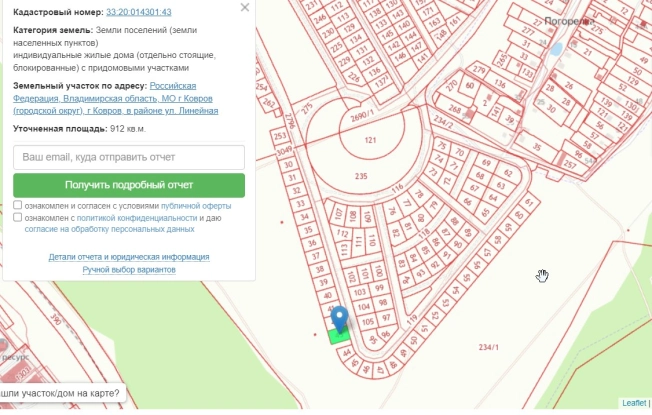The width and height of the screenshot is (652, 415).
Task: Expand 'Детали отчета и юридическая информация'
Action: (129, 257)
